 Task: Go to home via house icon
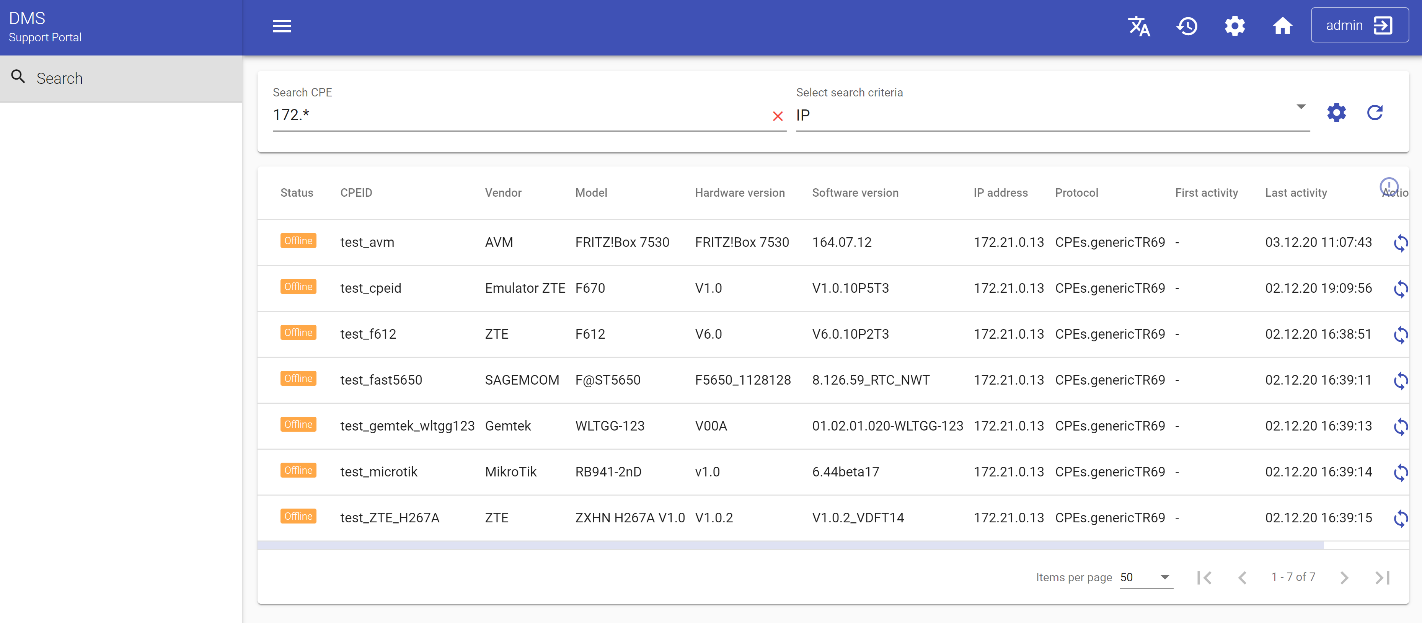(x=1283, y=27)
